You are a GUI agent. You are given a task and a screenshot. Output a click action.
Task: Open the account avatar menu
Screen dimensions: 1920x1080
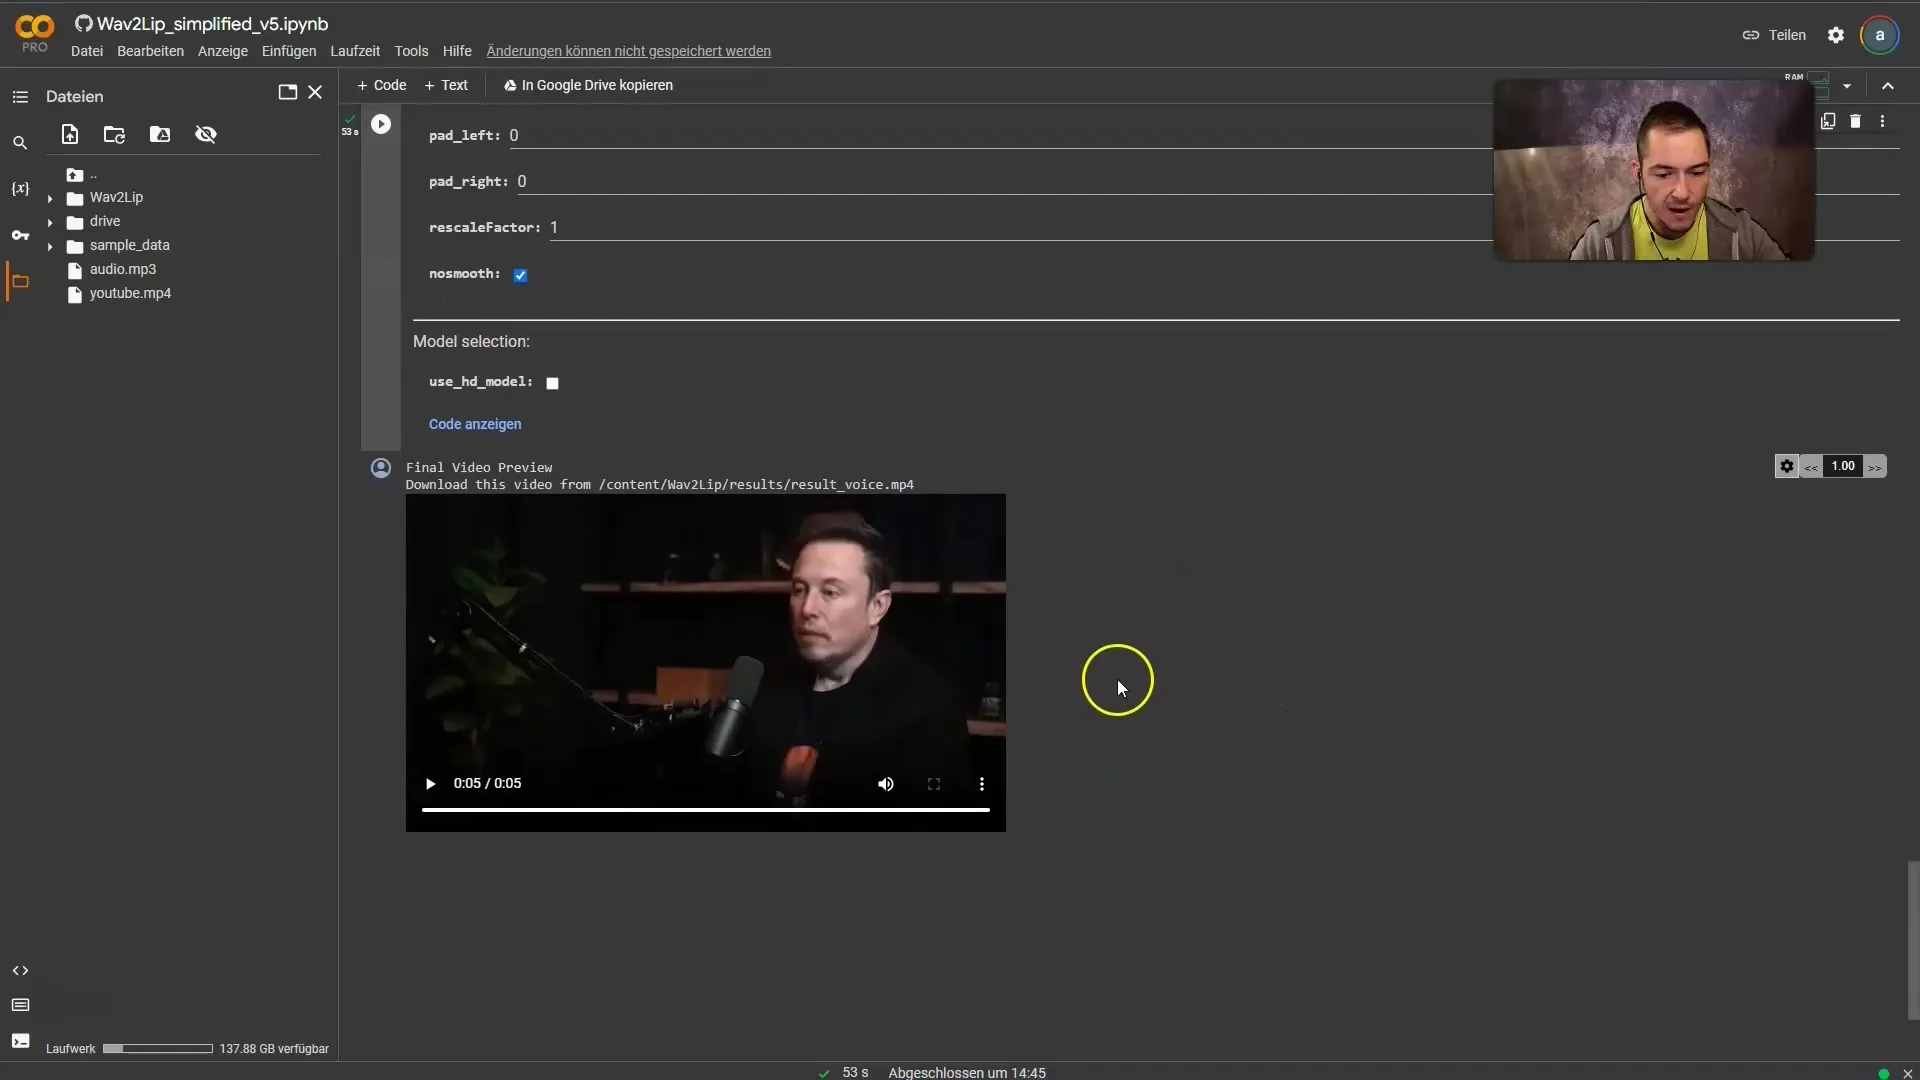click(x=1880, y=35)
